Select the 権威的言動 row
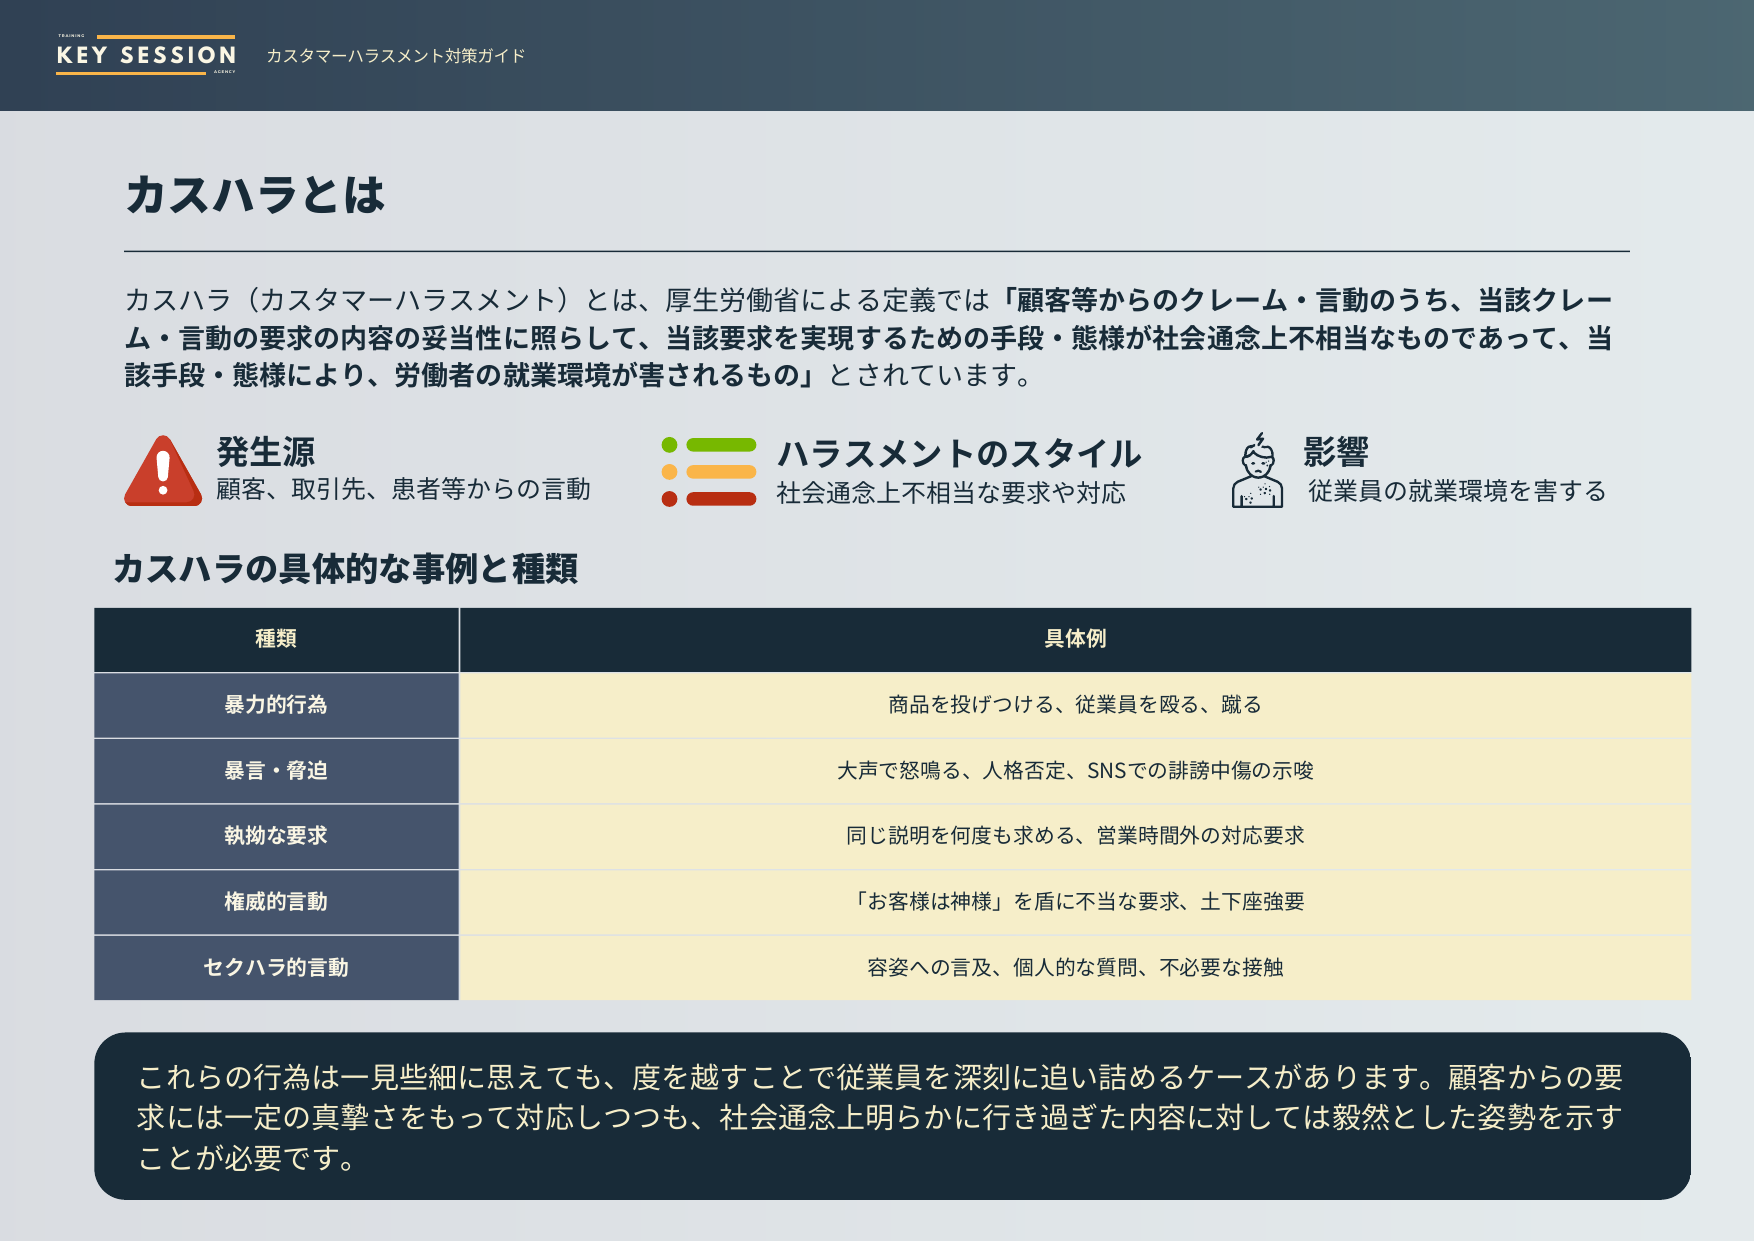 276,902
